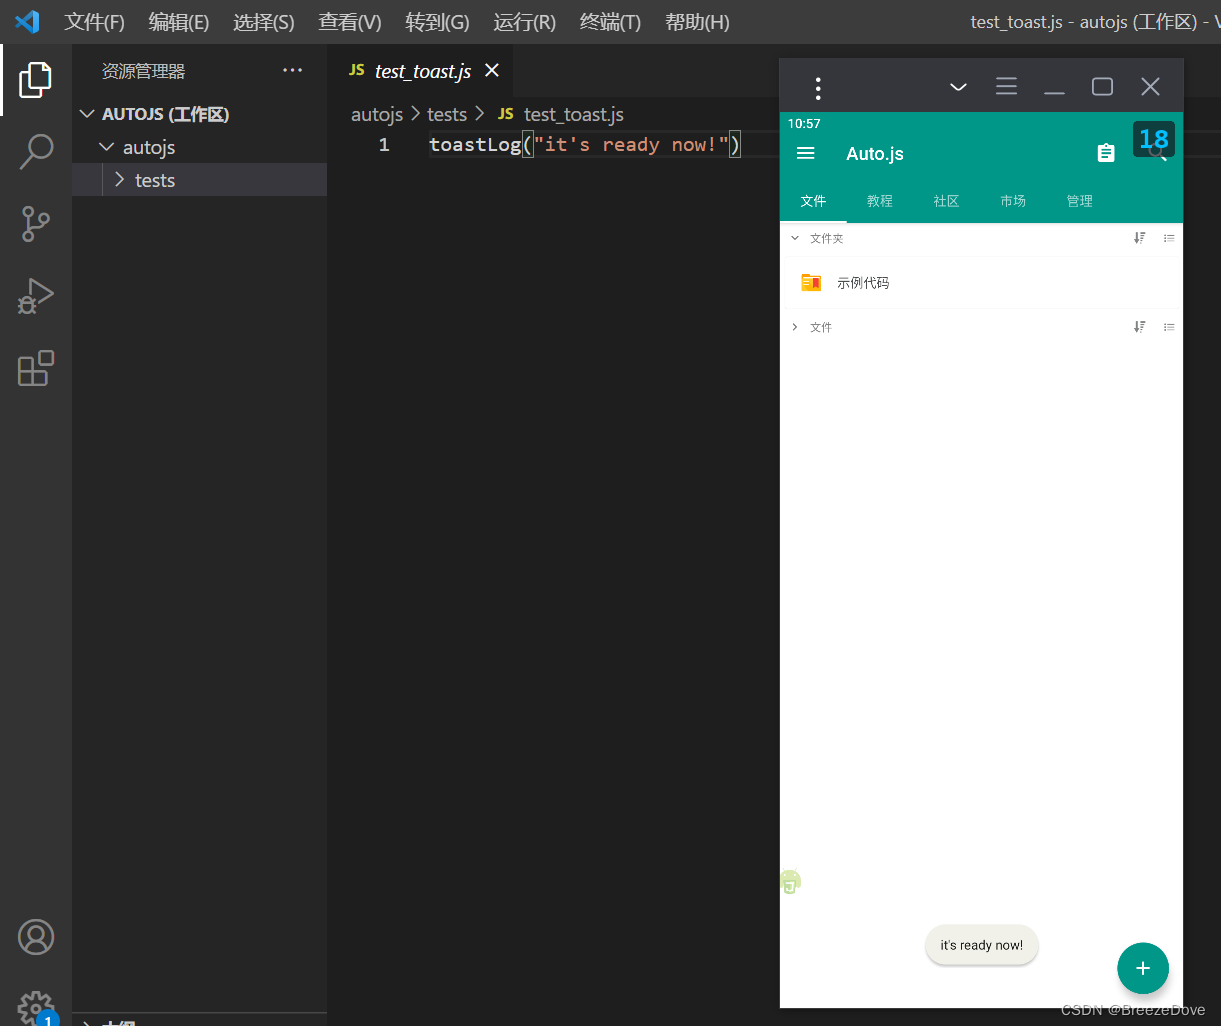Open the Explorer view in activity bar
This screenshot has width=1221, height=1026.
35,80
